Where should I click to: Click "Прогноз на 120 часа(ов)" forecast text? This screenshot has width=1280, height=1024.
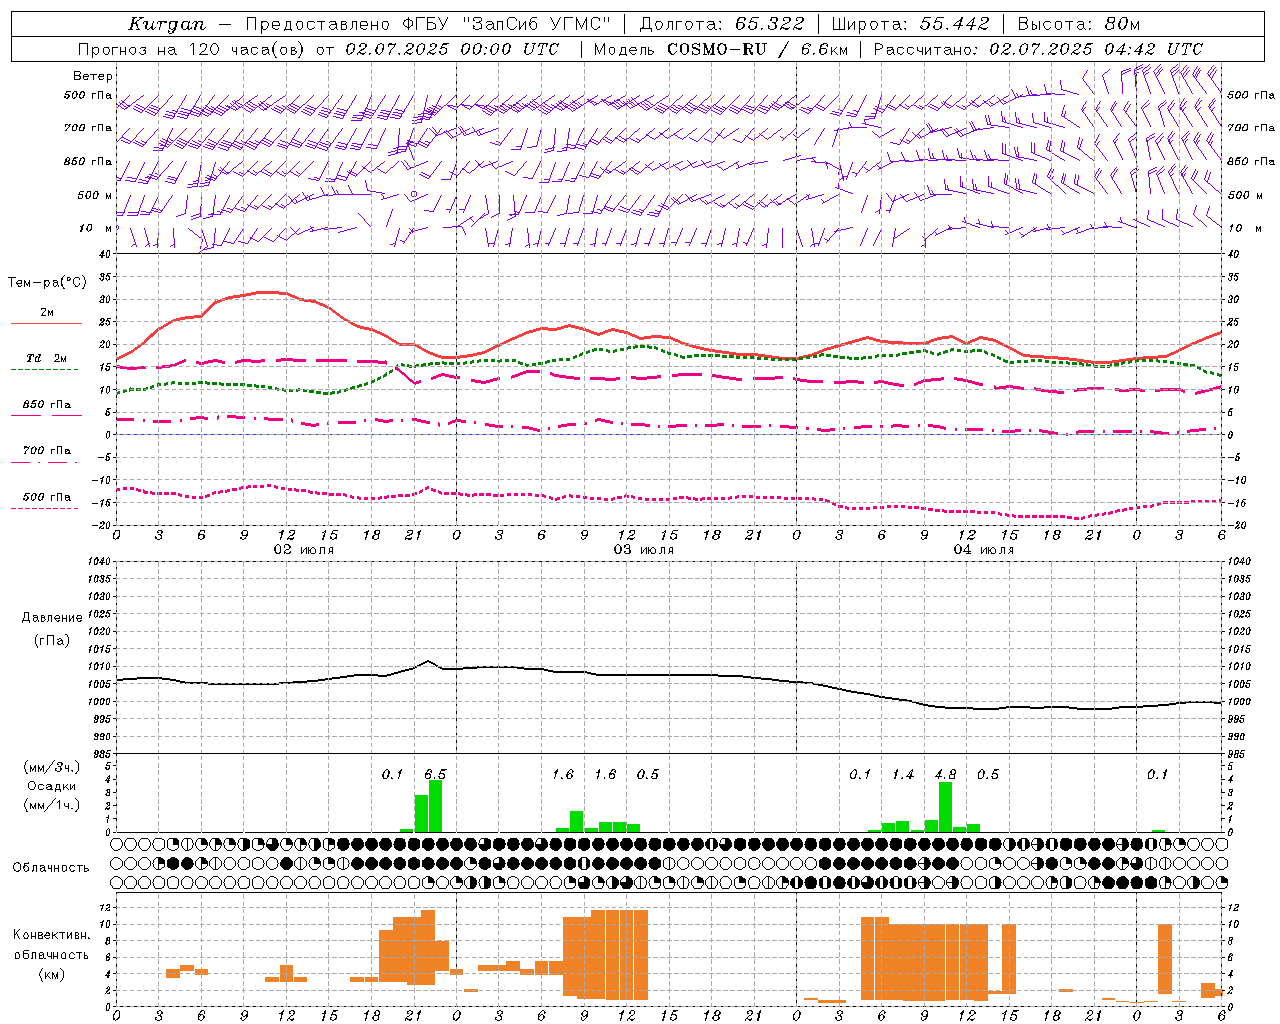[190, 49]
